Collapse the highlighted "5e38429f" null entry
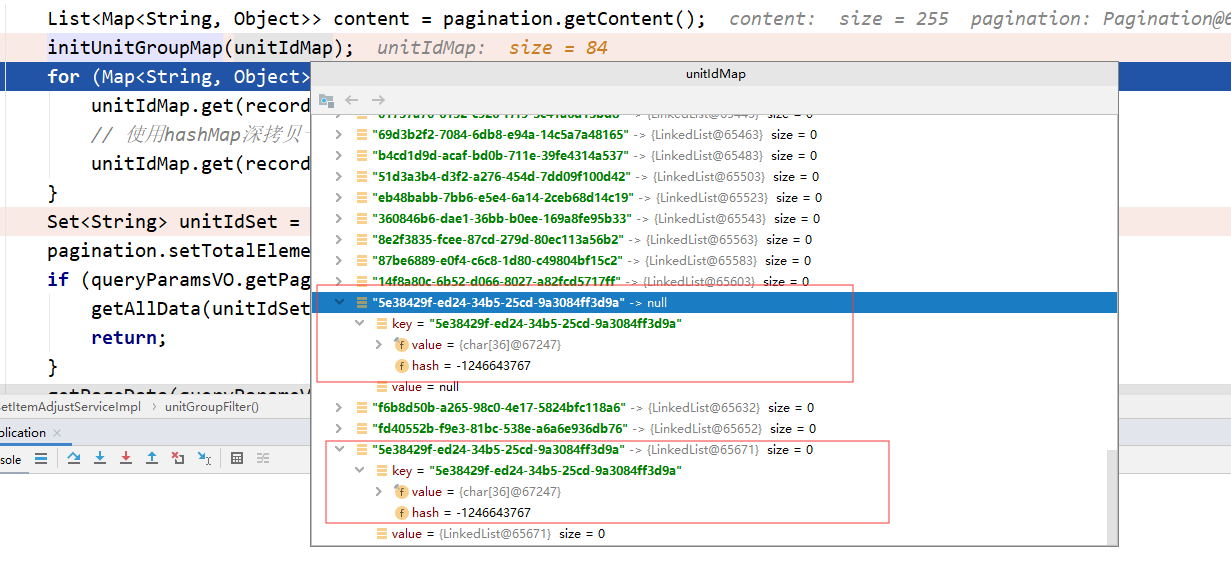Viewport: 1231px width, 585px height. point(337,302)
